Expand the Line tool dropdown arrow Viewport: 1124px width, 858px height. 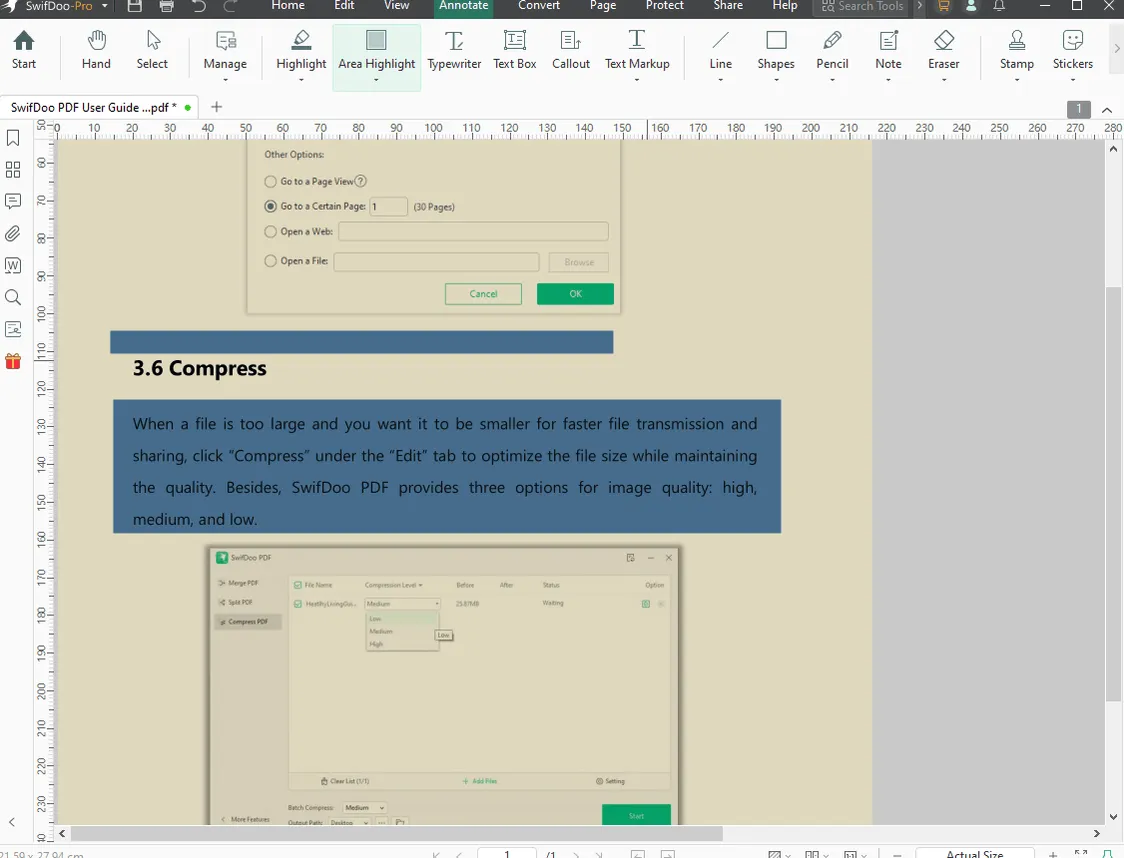click(x=720, y=80)
